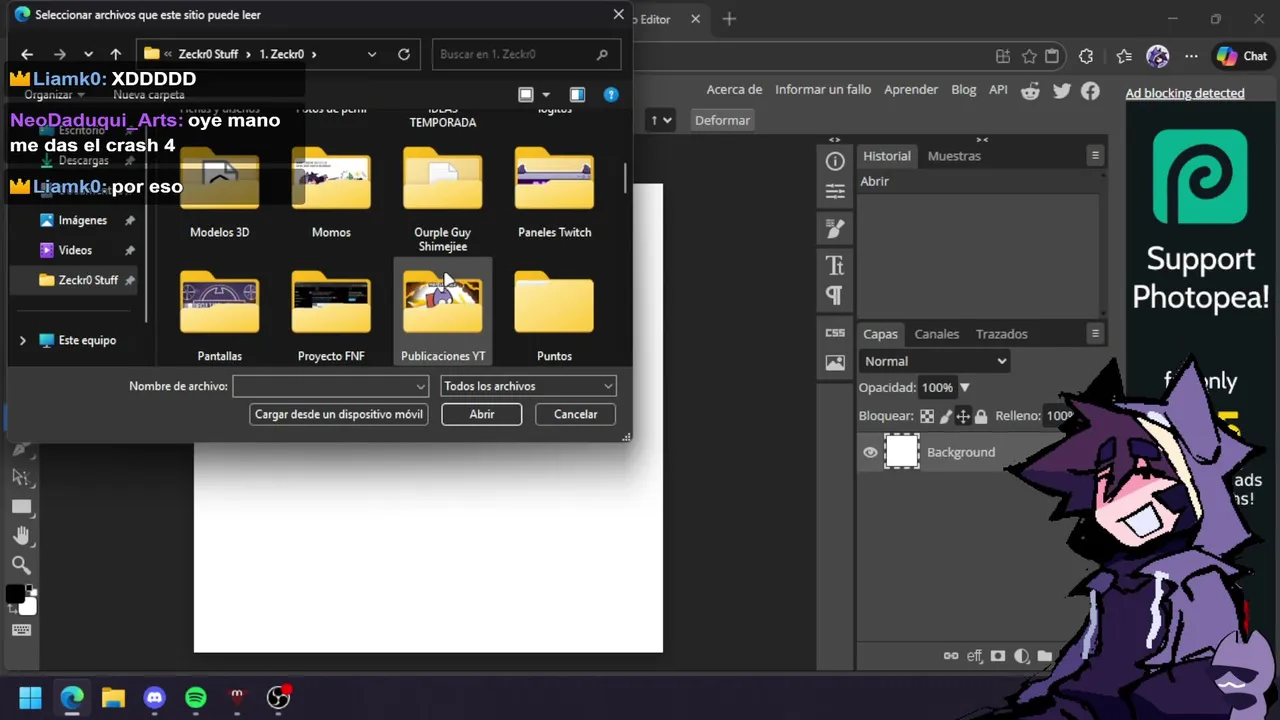Open the Info panel icon in Photopea
This screenshot has width=1280, height=720.
835,161
